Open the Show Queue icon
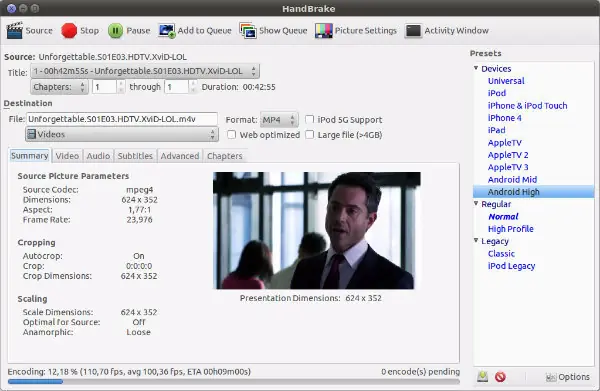The image size is (600, 391). click(248, 31)
